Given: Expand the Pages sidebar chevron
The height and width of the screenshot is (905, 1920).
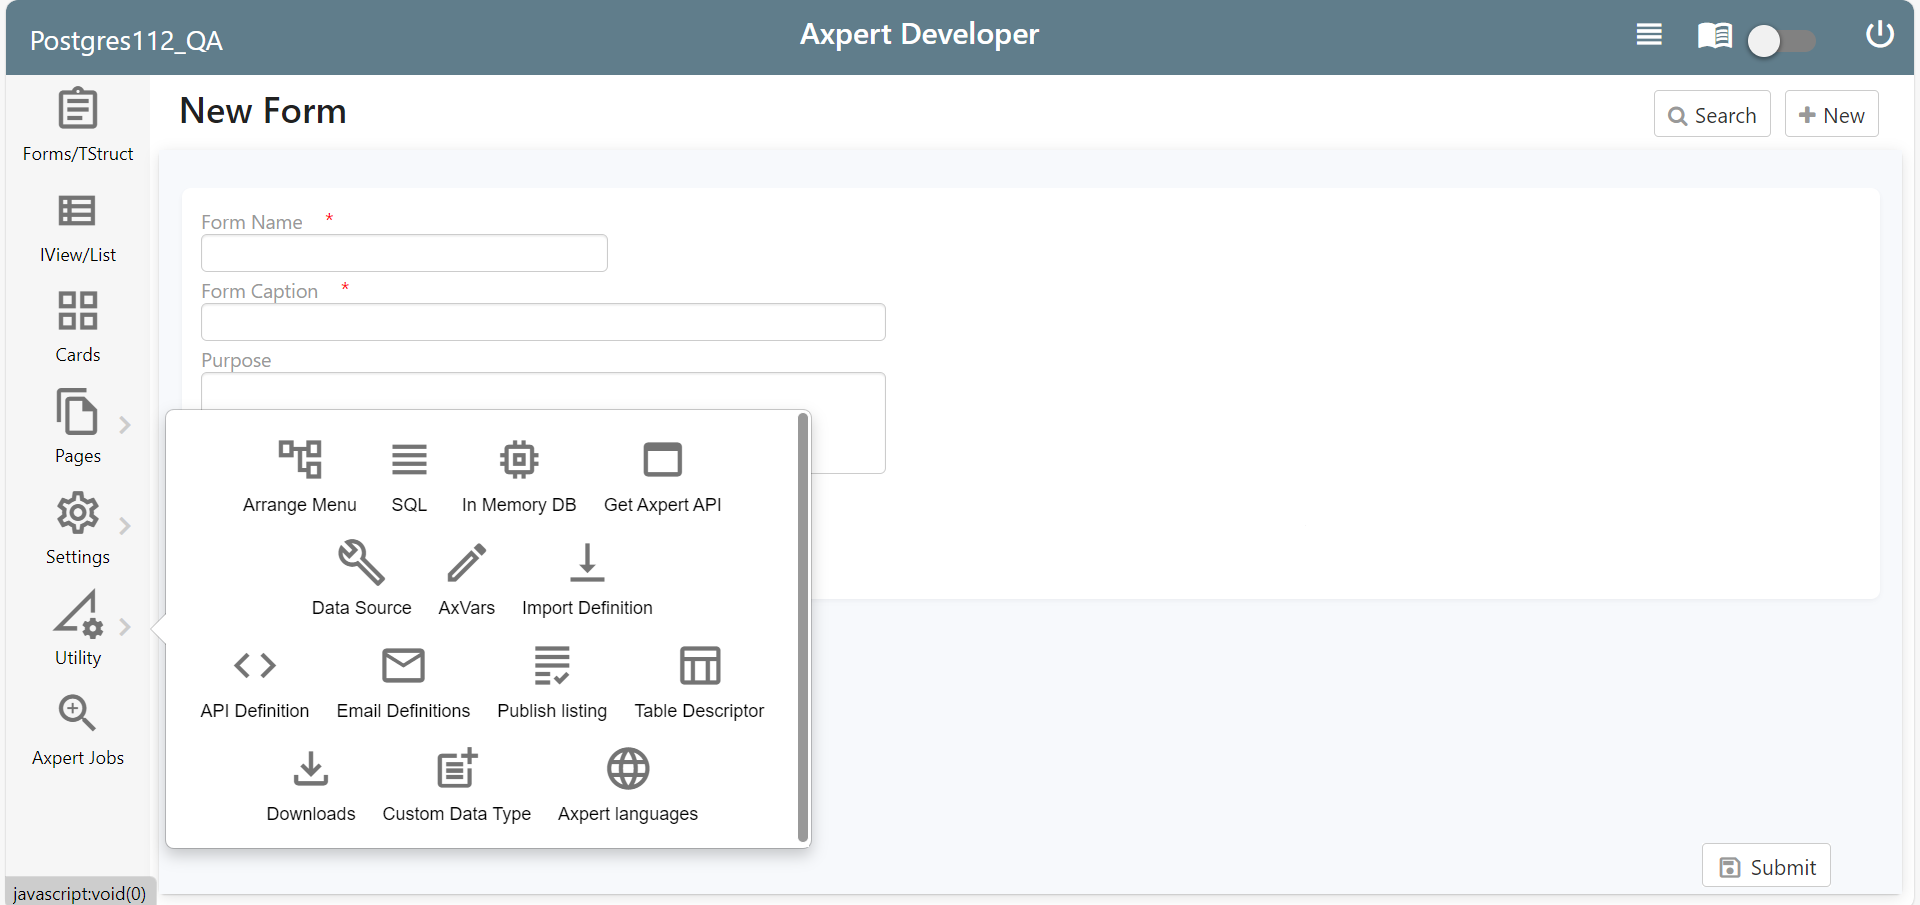Looking at the screenshot, I should pyautogui.click(x=126, y=424).
